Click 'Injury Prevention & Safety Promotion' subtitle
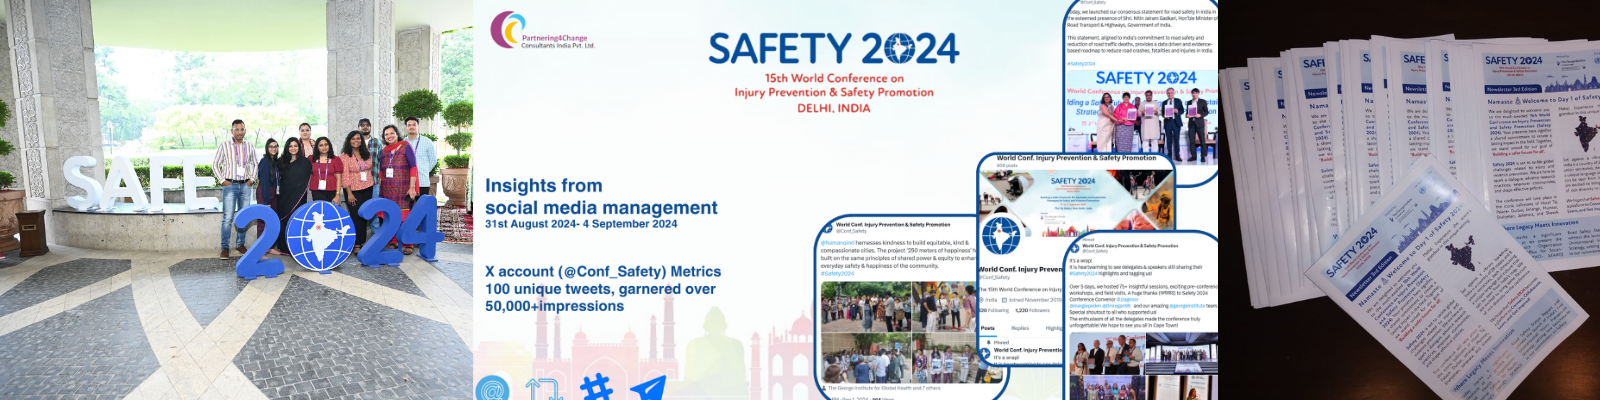Image resolution: width=1600 pixels, height=400 pixels. (834, 92)
